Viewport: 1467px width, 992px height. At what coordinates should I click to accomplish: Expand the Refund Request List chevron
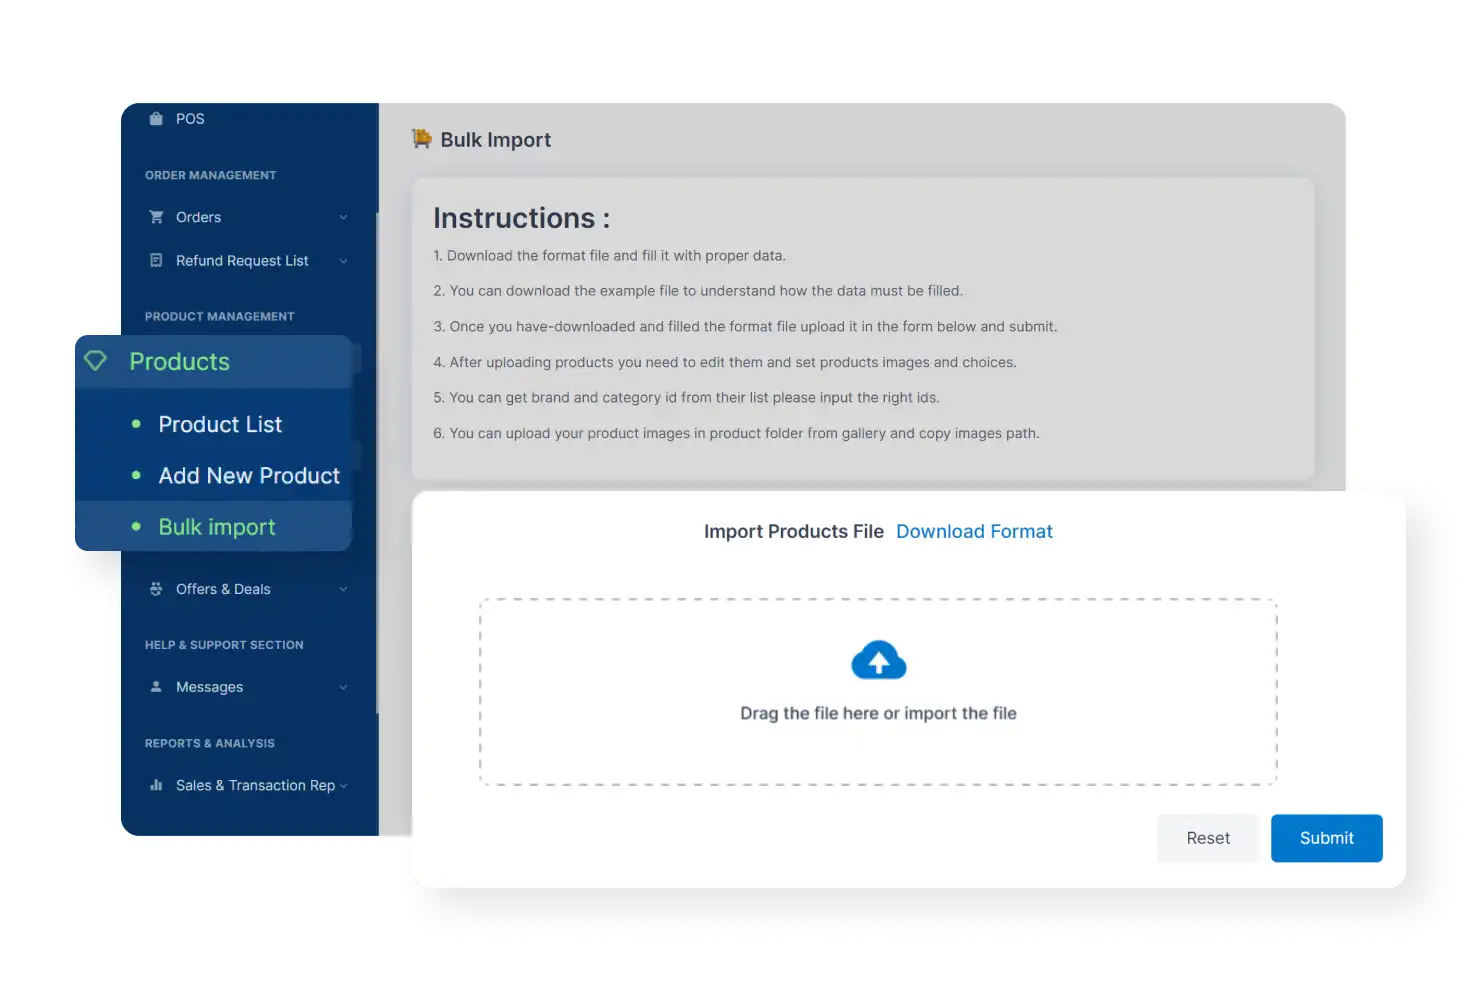pyautogui.click(x=344, y=260)
